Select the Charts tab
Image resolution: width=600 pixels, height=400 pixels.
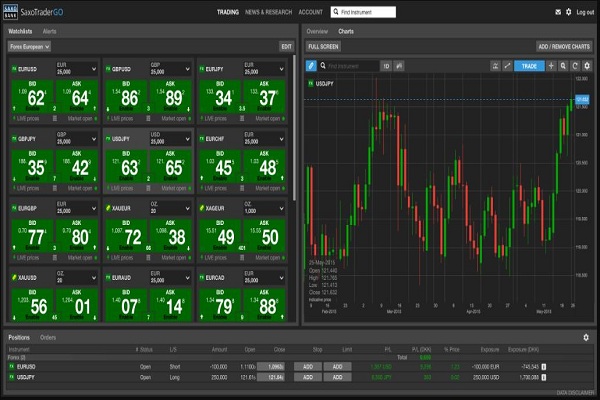pos(346,31)
